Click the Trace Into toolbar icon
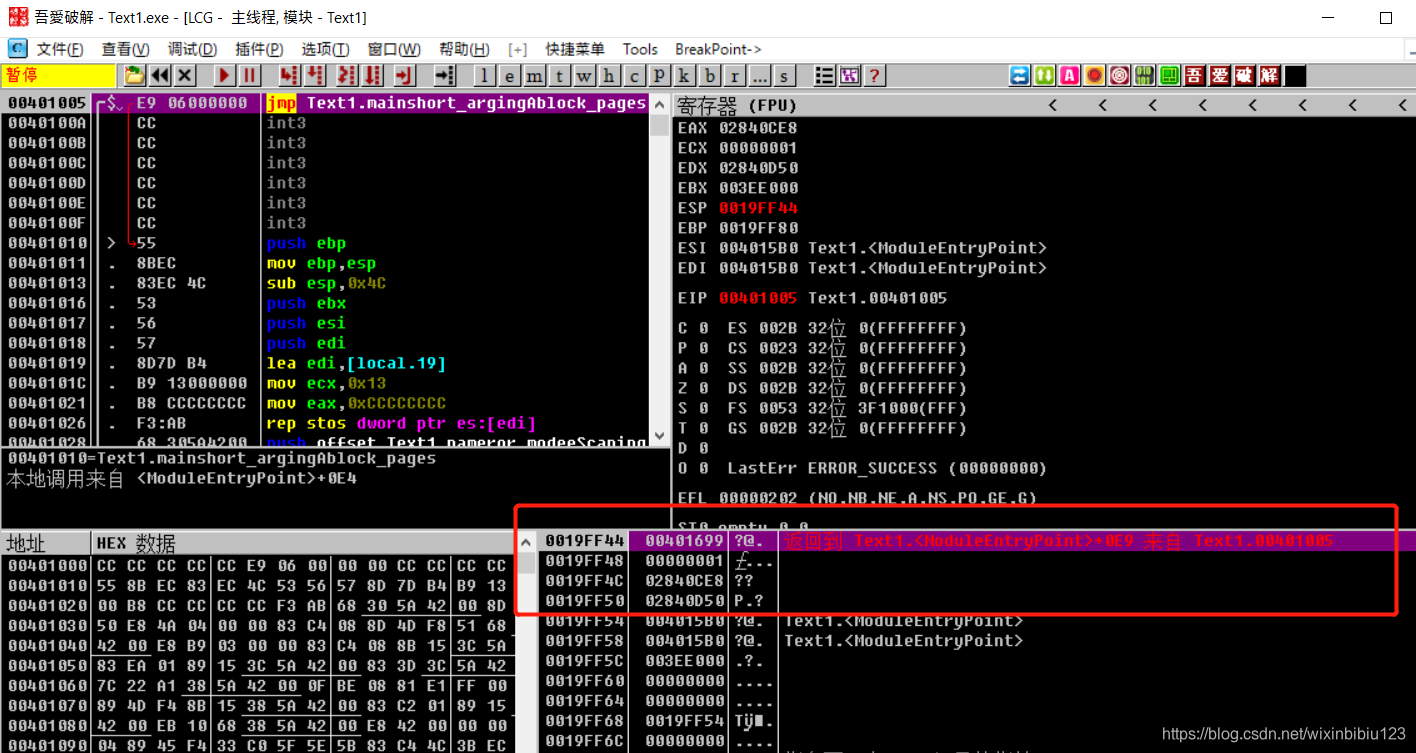1416x753 pixels. coord(346,76)
